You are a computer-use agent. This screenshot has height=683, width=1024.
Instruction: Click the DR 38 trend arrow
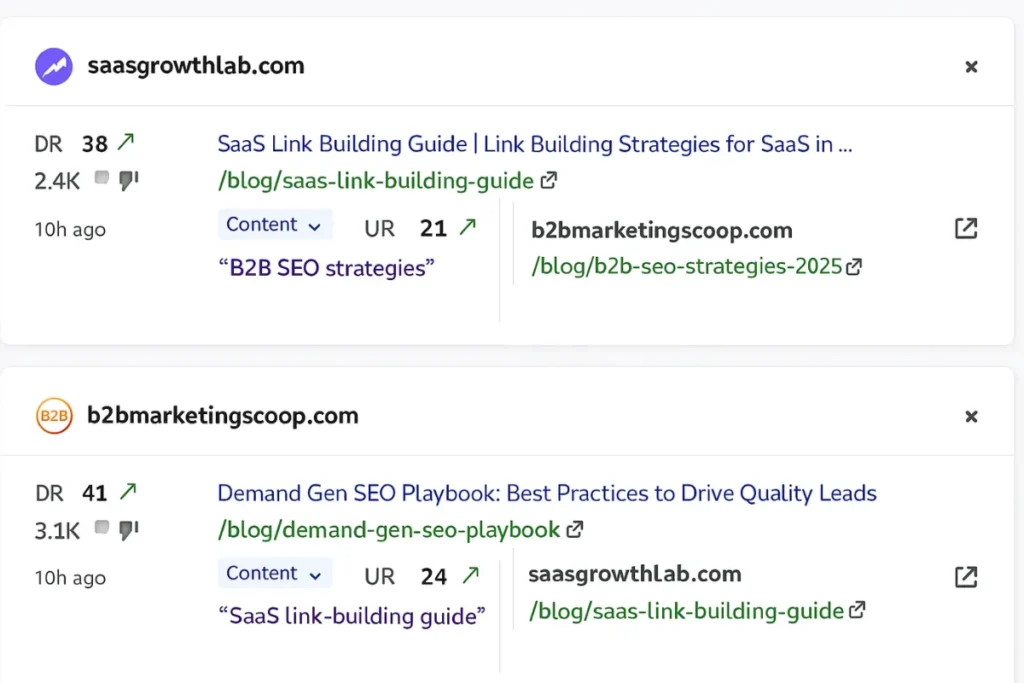[x=125, y=143]
